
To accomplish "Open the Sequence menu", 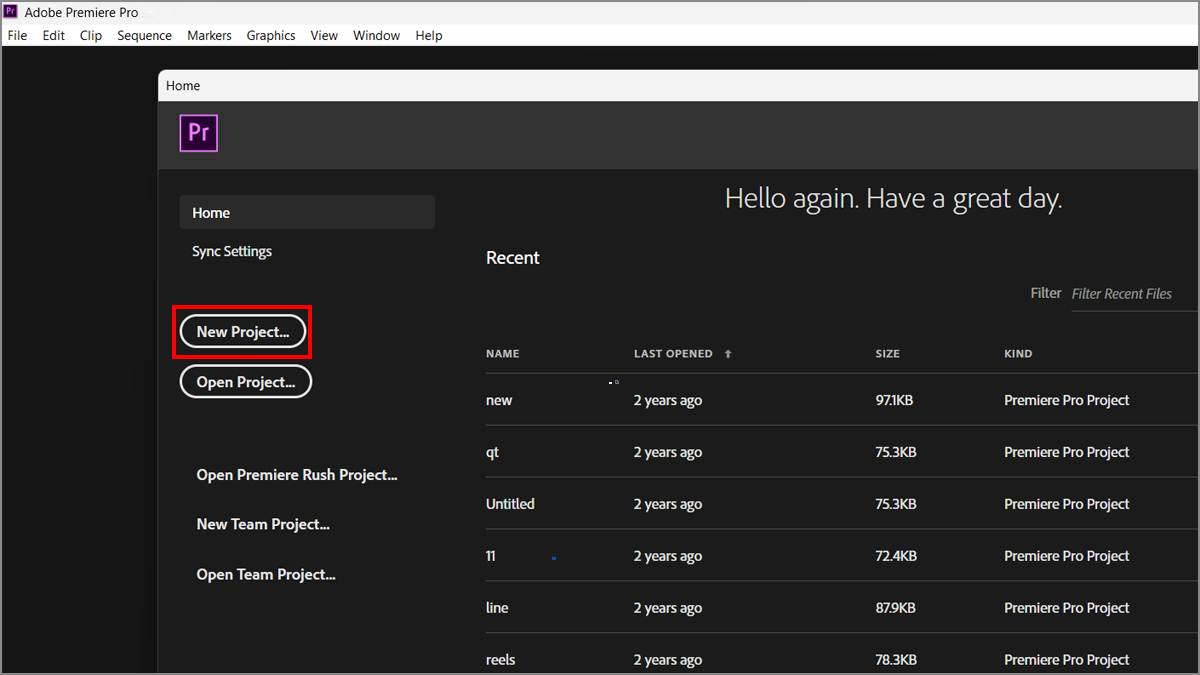I will [x=145, y=35].
